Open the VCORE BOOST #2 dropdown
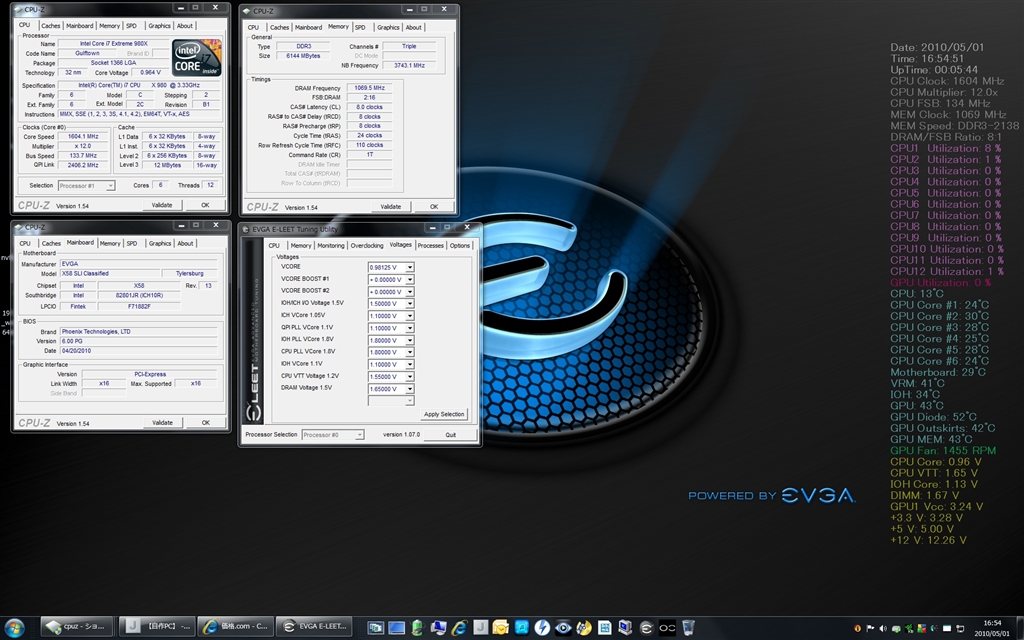The width and height of the screenshot is (1024, 640). [x=409, y=292]
